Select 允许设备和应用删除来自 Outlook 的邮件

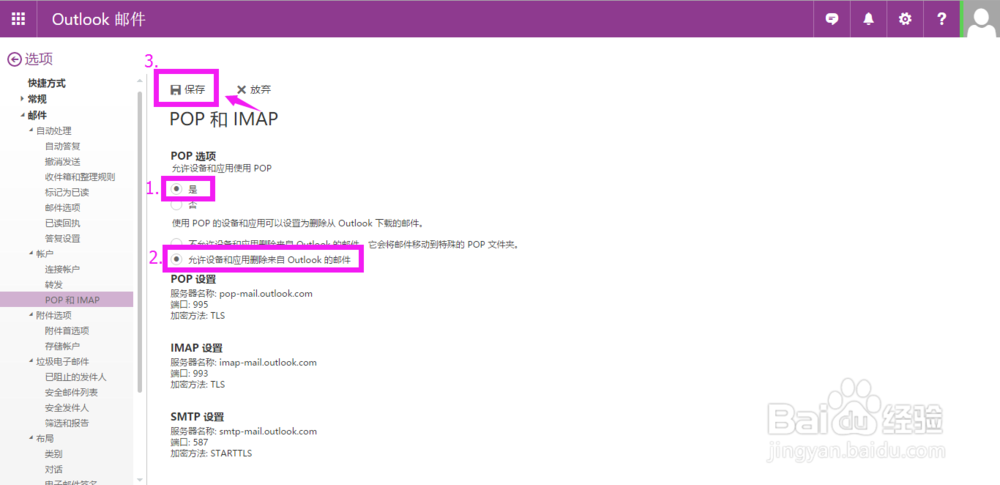click(x=177, y=260)
